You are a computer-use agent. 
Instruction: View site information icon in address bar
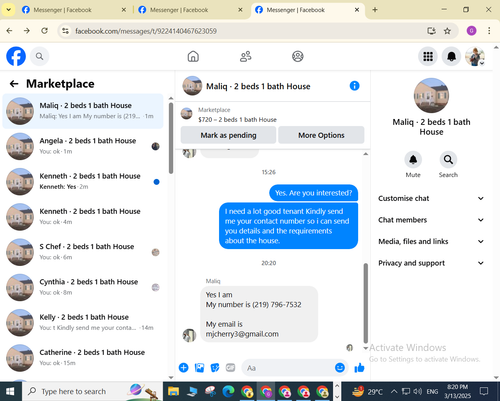click(x=66, y=31)
